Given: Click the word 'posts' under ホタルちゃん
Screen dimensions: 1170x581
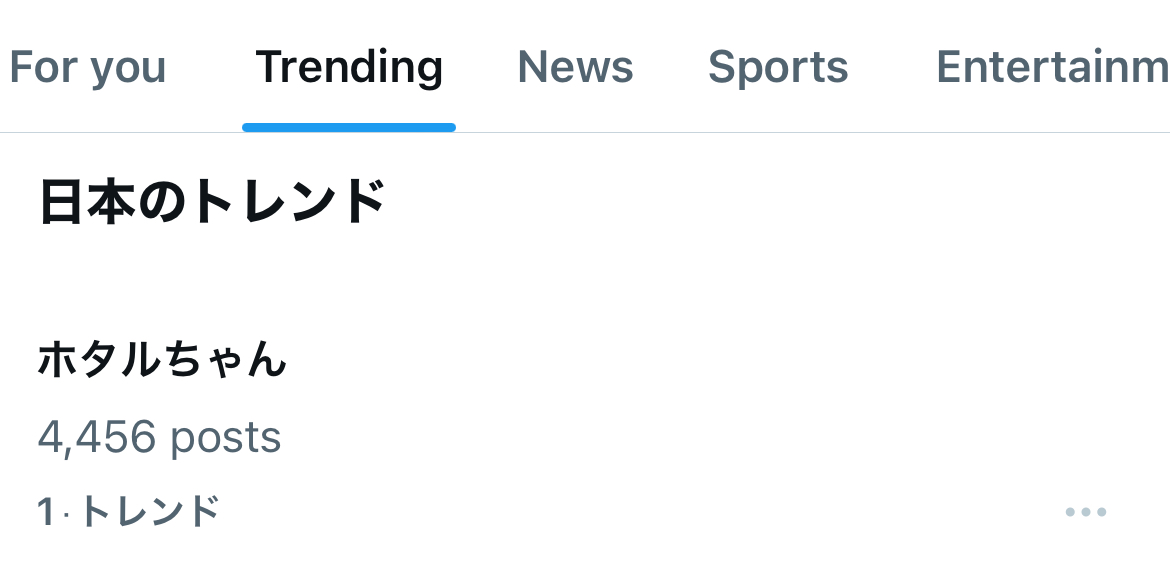Looking at the screenshot, I should click(x=225, y=438).
